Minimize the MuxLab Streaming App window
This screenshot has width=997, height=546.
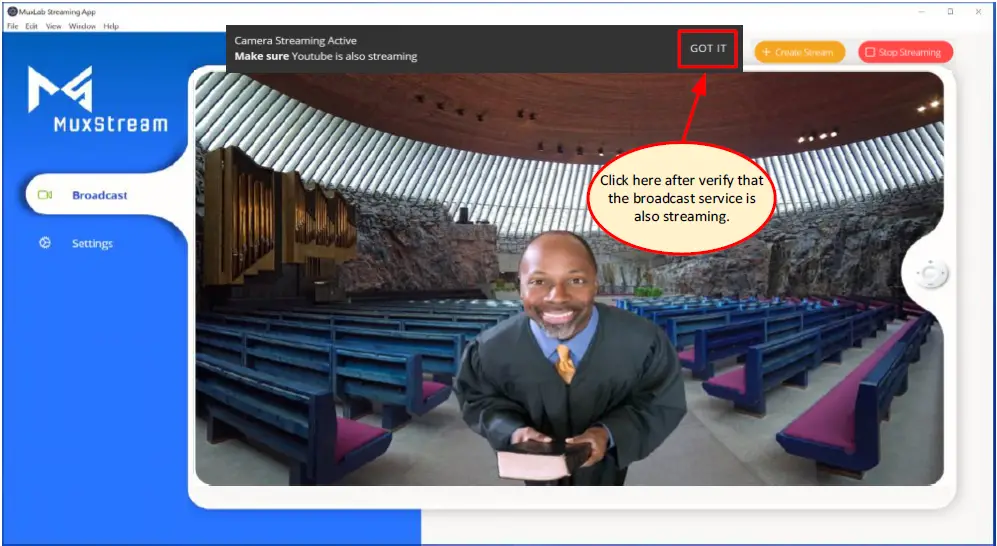coord(922,11)
